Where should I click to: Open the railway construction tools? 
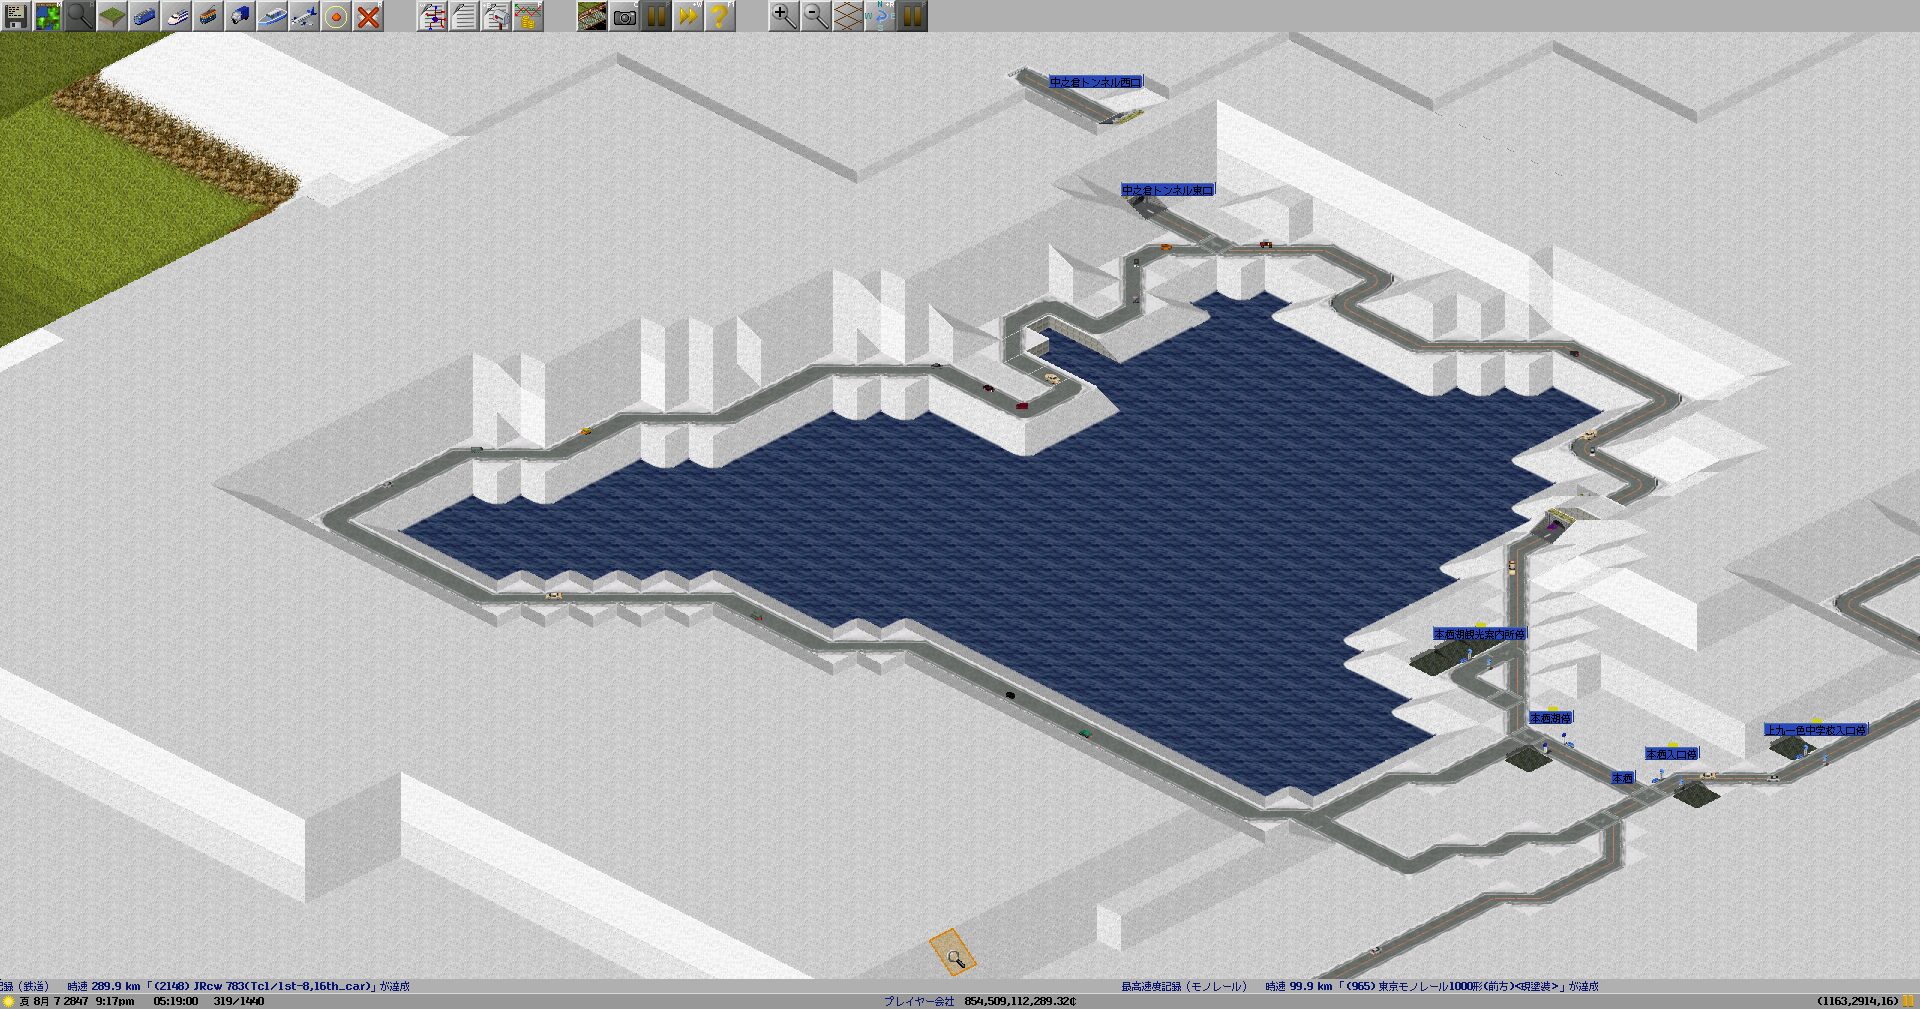click(144, 16)
